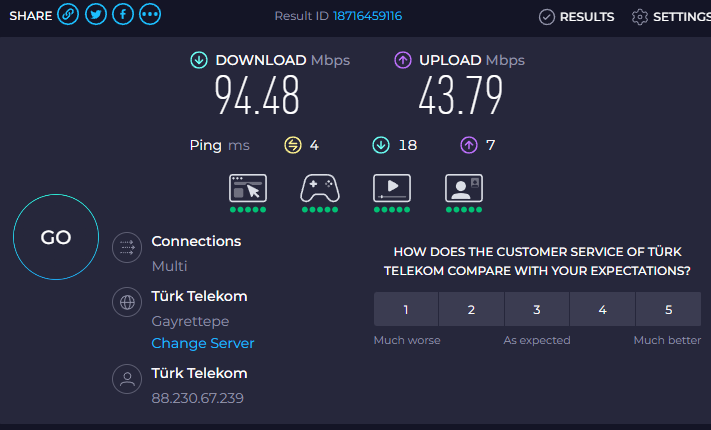
Task: Open the Results page
Action: tap(576, 16)
